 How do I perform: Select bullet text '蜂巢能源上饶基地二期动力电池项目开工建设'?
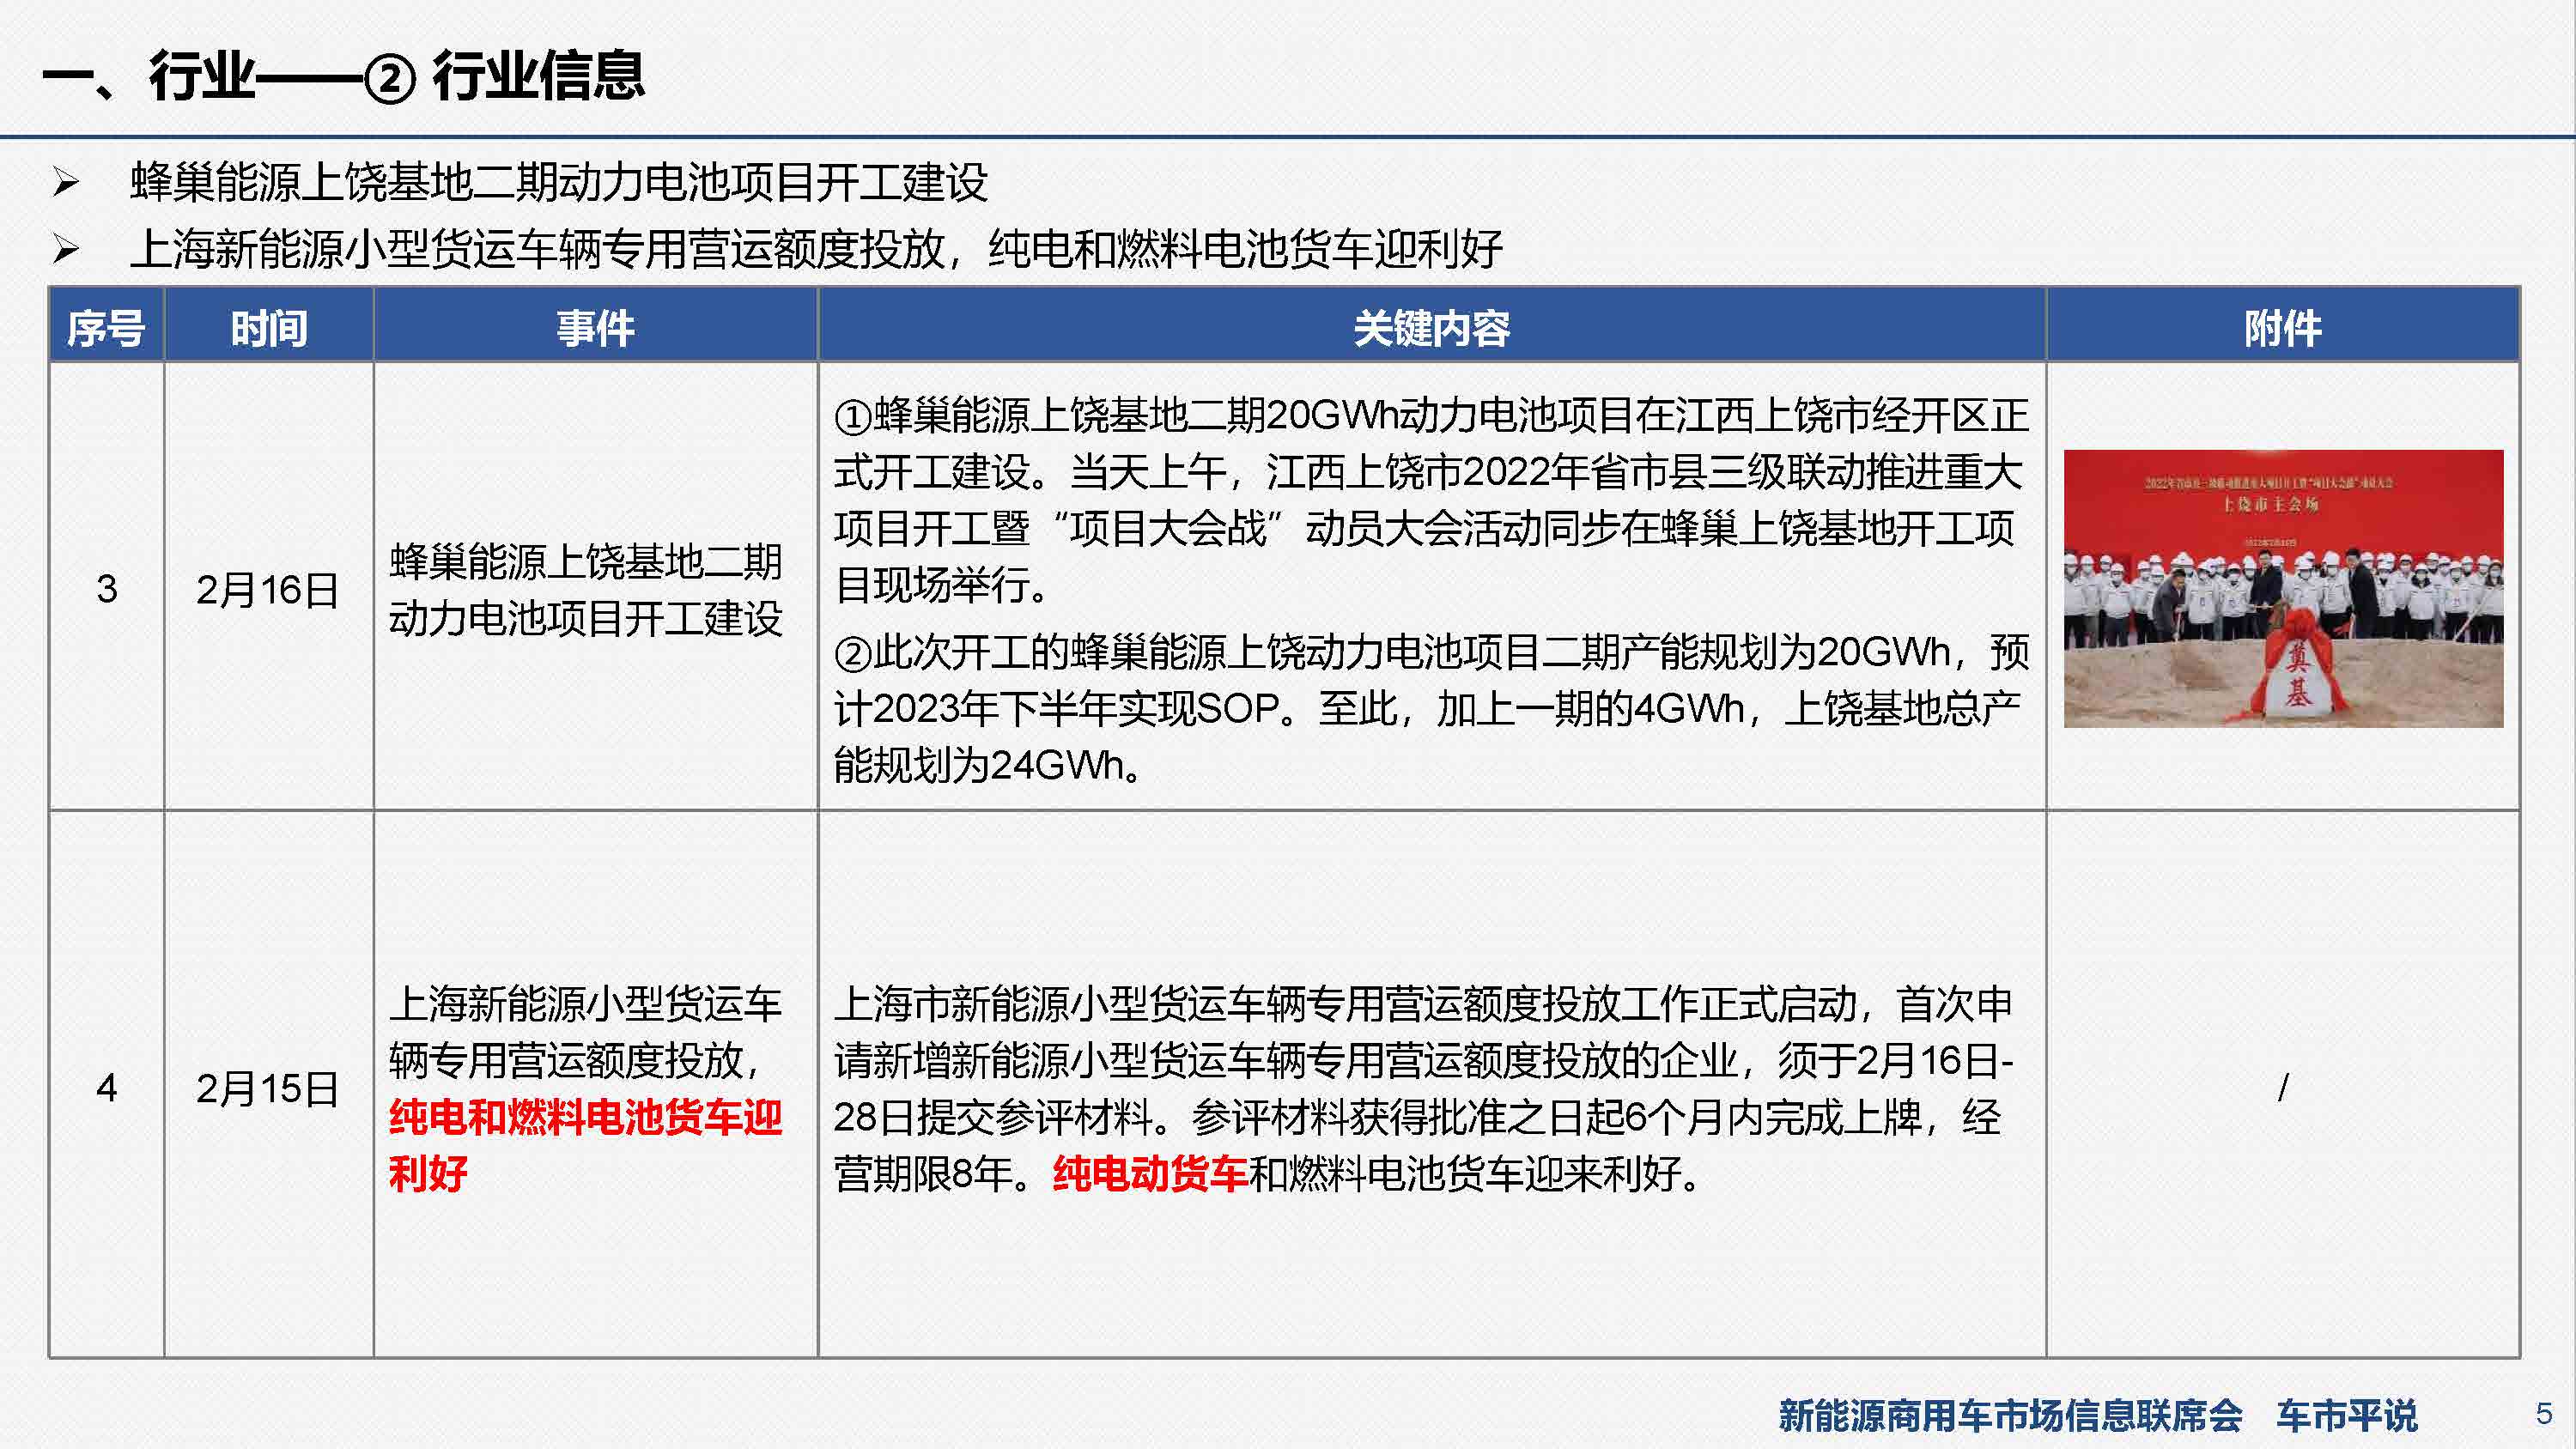click(559, 182)
